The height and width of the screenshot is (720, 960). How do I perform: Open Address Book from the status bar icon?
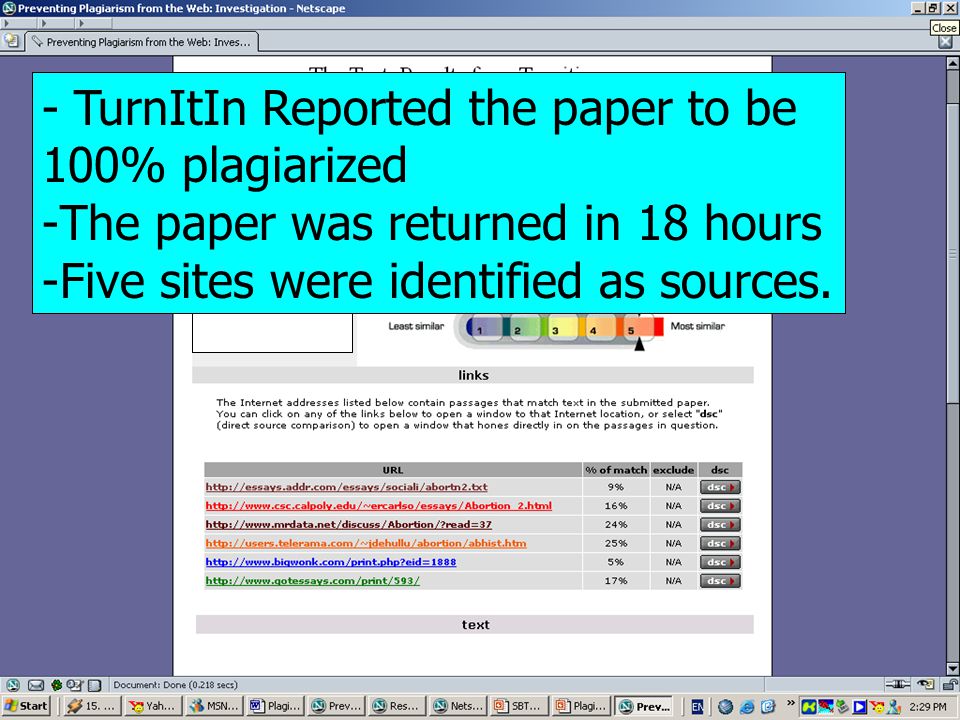(75, 685)
